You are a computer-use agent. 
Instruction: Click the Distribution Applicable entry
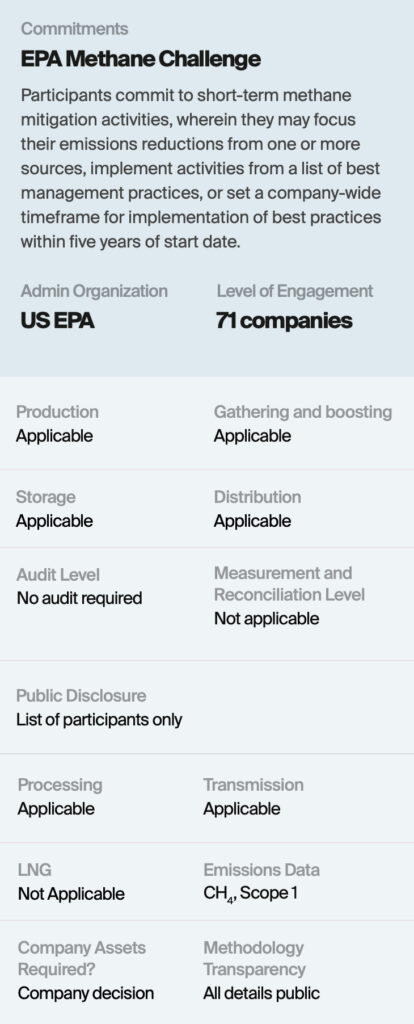click(x=257, y=509)
